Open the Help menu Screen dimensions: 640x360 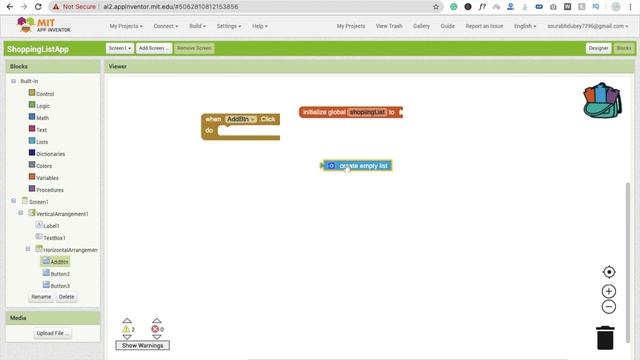point(260,26)
